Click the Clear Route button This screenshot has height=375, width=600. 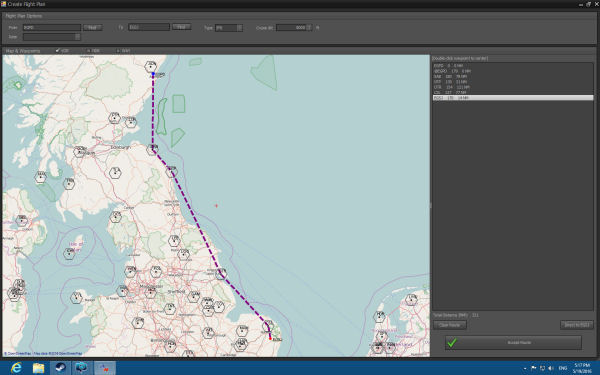click(450, 325)
